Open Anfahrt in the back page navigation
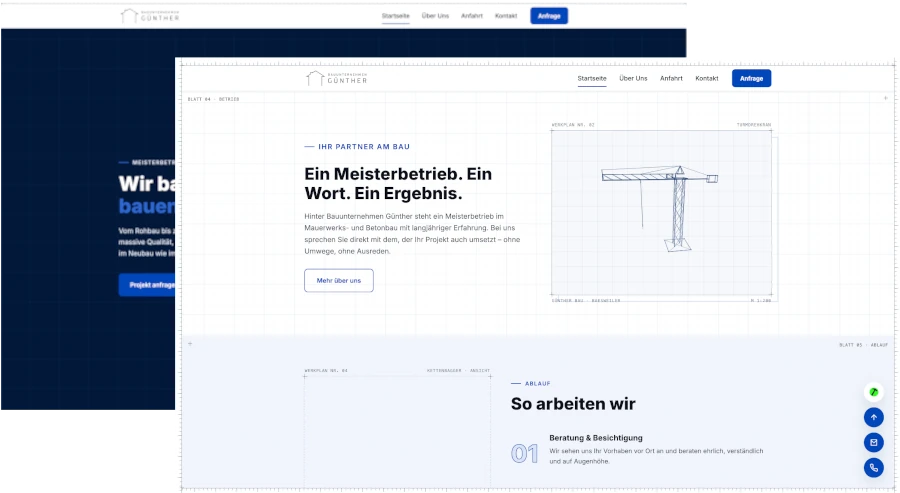900x493 pixels. pos(472,16)
